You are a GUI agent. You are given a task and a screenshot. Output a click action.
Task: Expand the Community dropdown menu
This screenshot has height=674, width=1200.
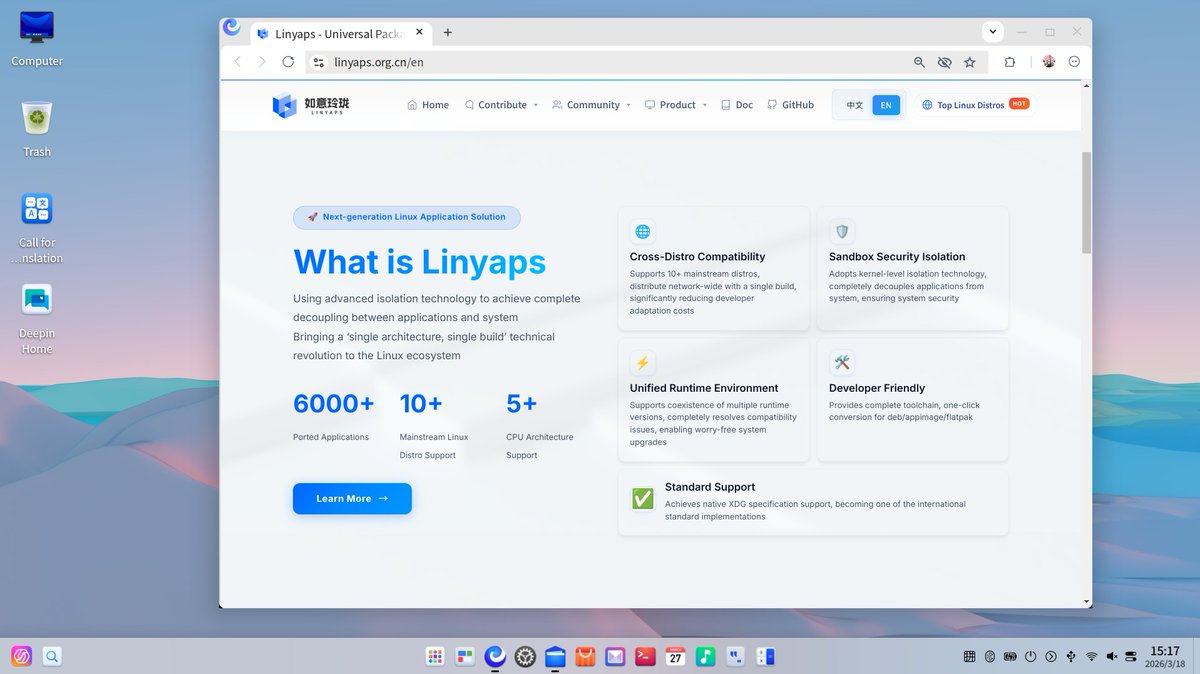tap(591, 104)
